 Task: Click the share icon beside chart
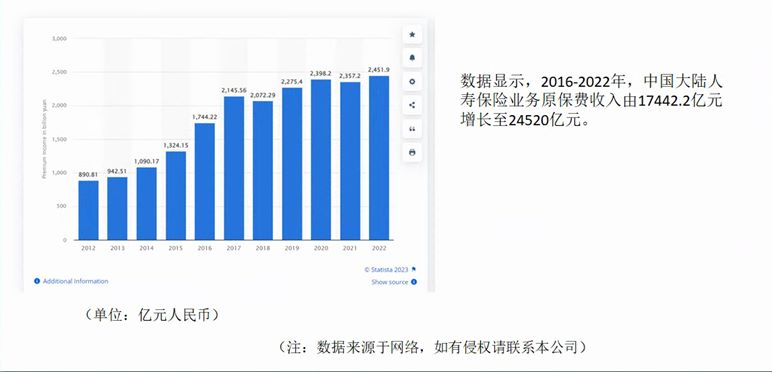pyautogui.click(x=412, y=105)
